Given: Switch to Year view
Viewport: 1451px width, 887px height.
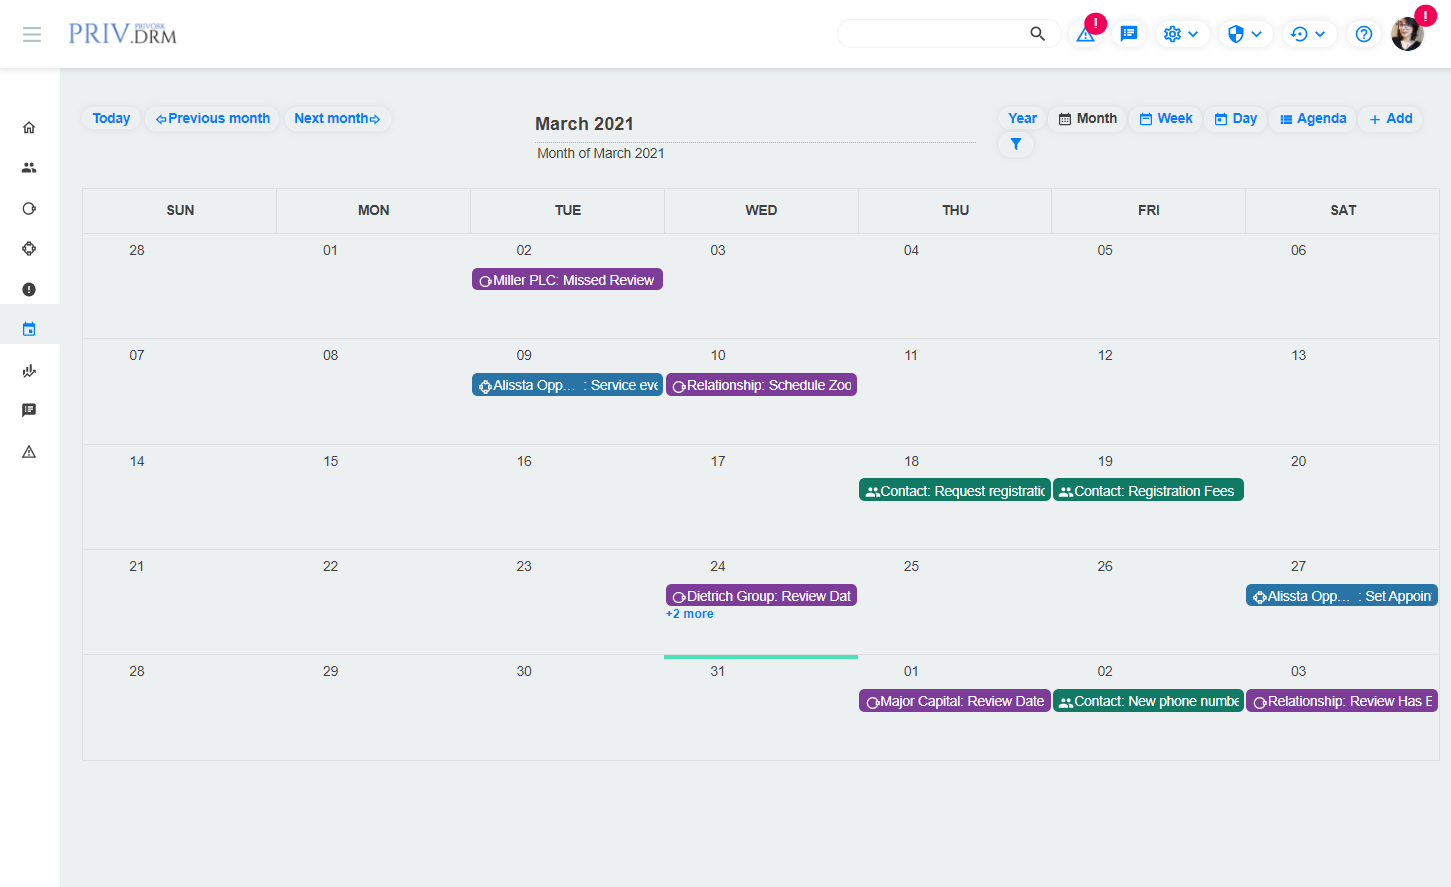Looking at the screenshot, I should pos(1022,119).
